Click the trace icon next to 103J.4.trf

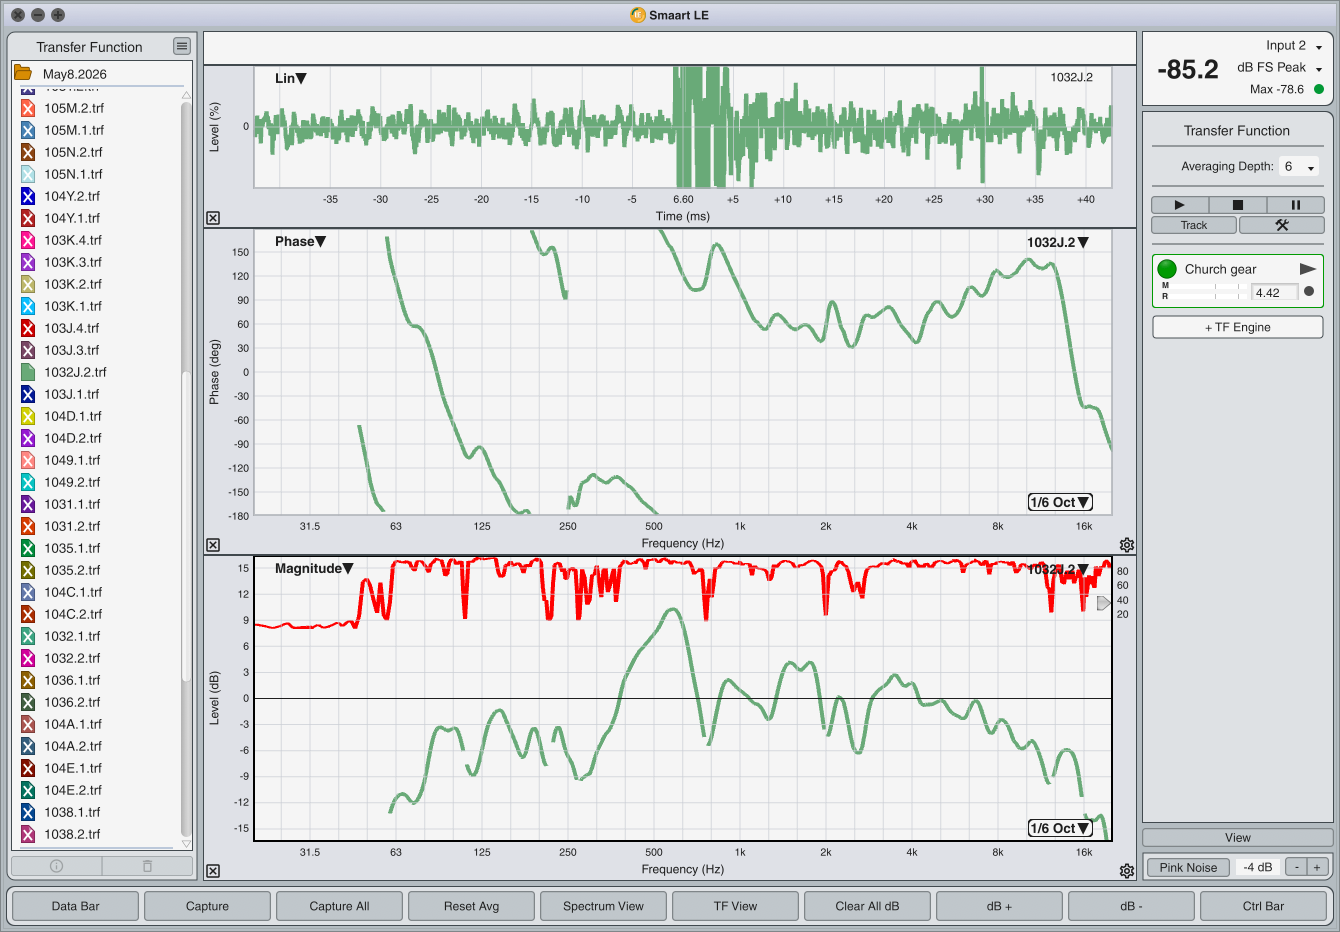[x=28, y=328]
